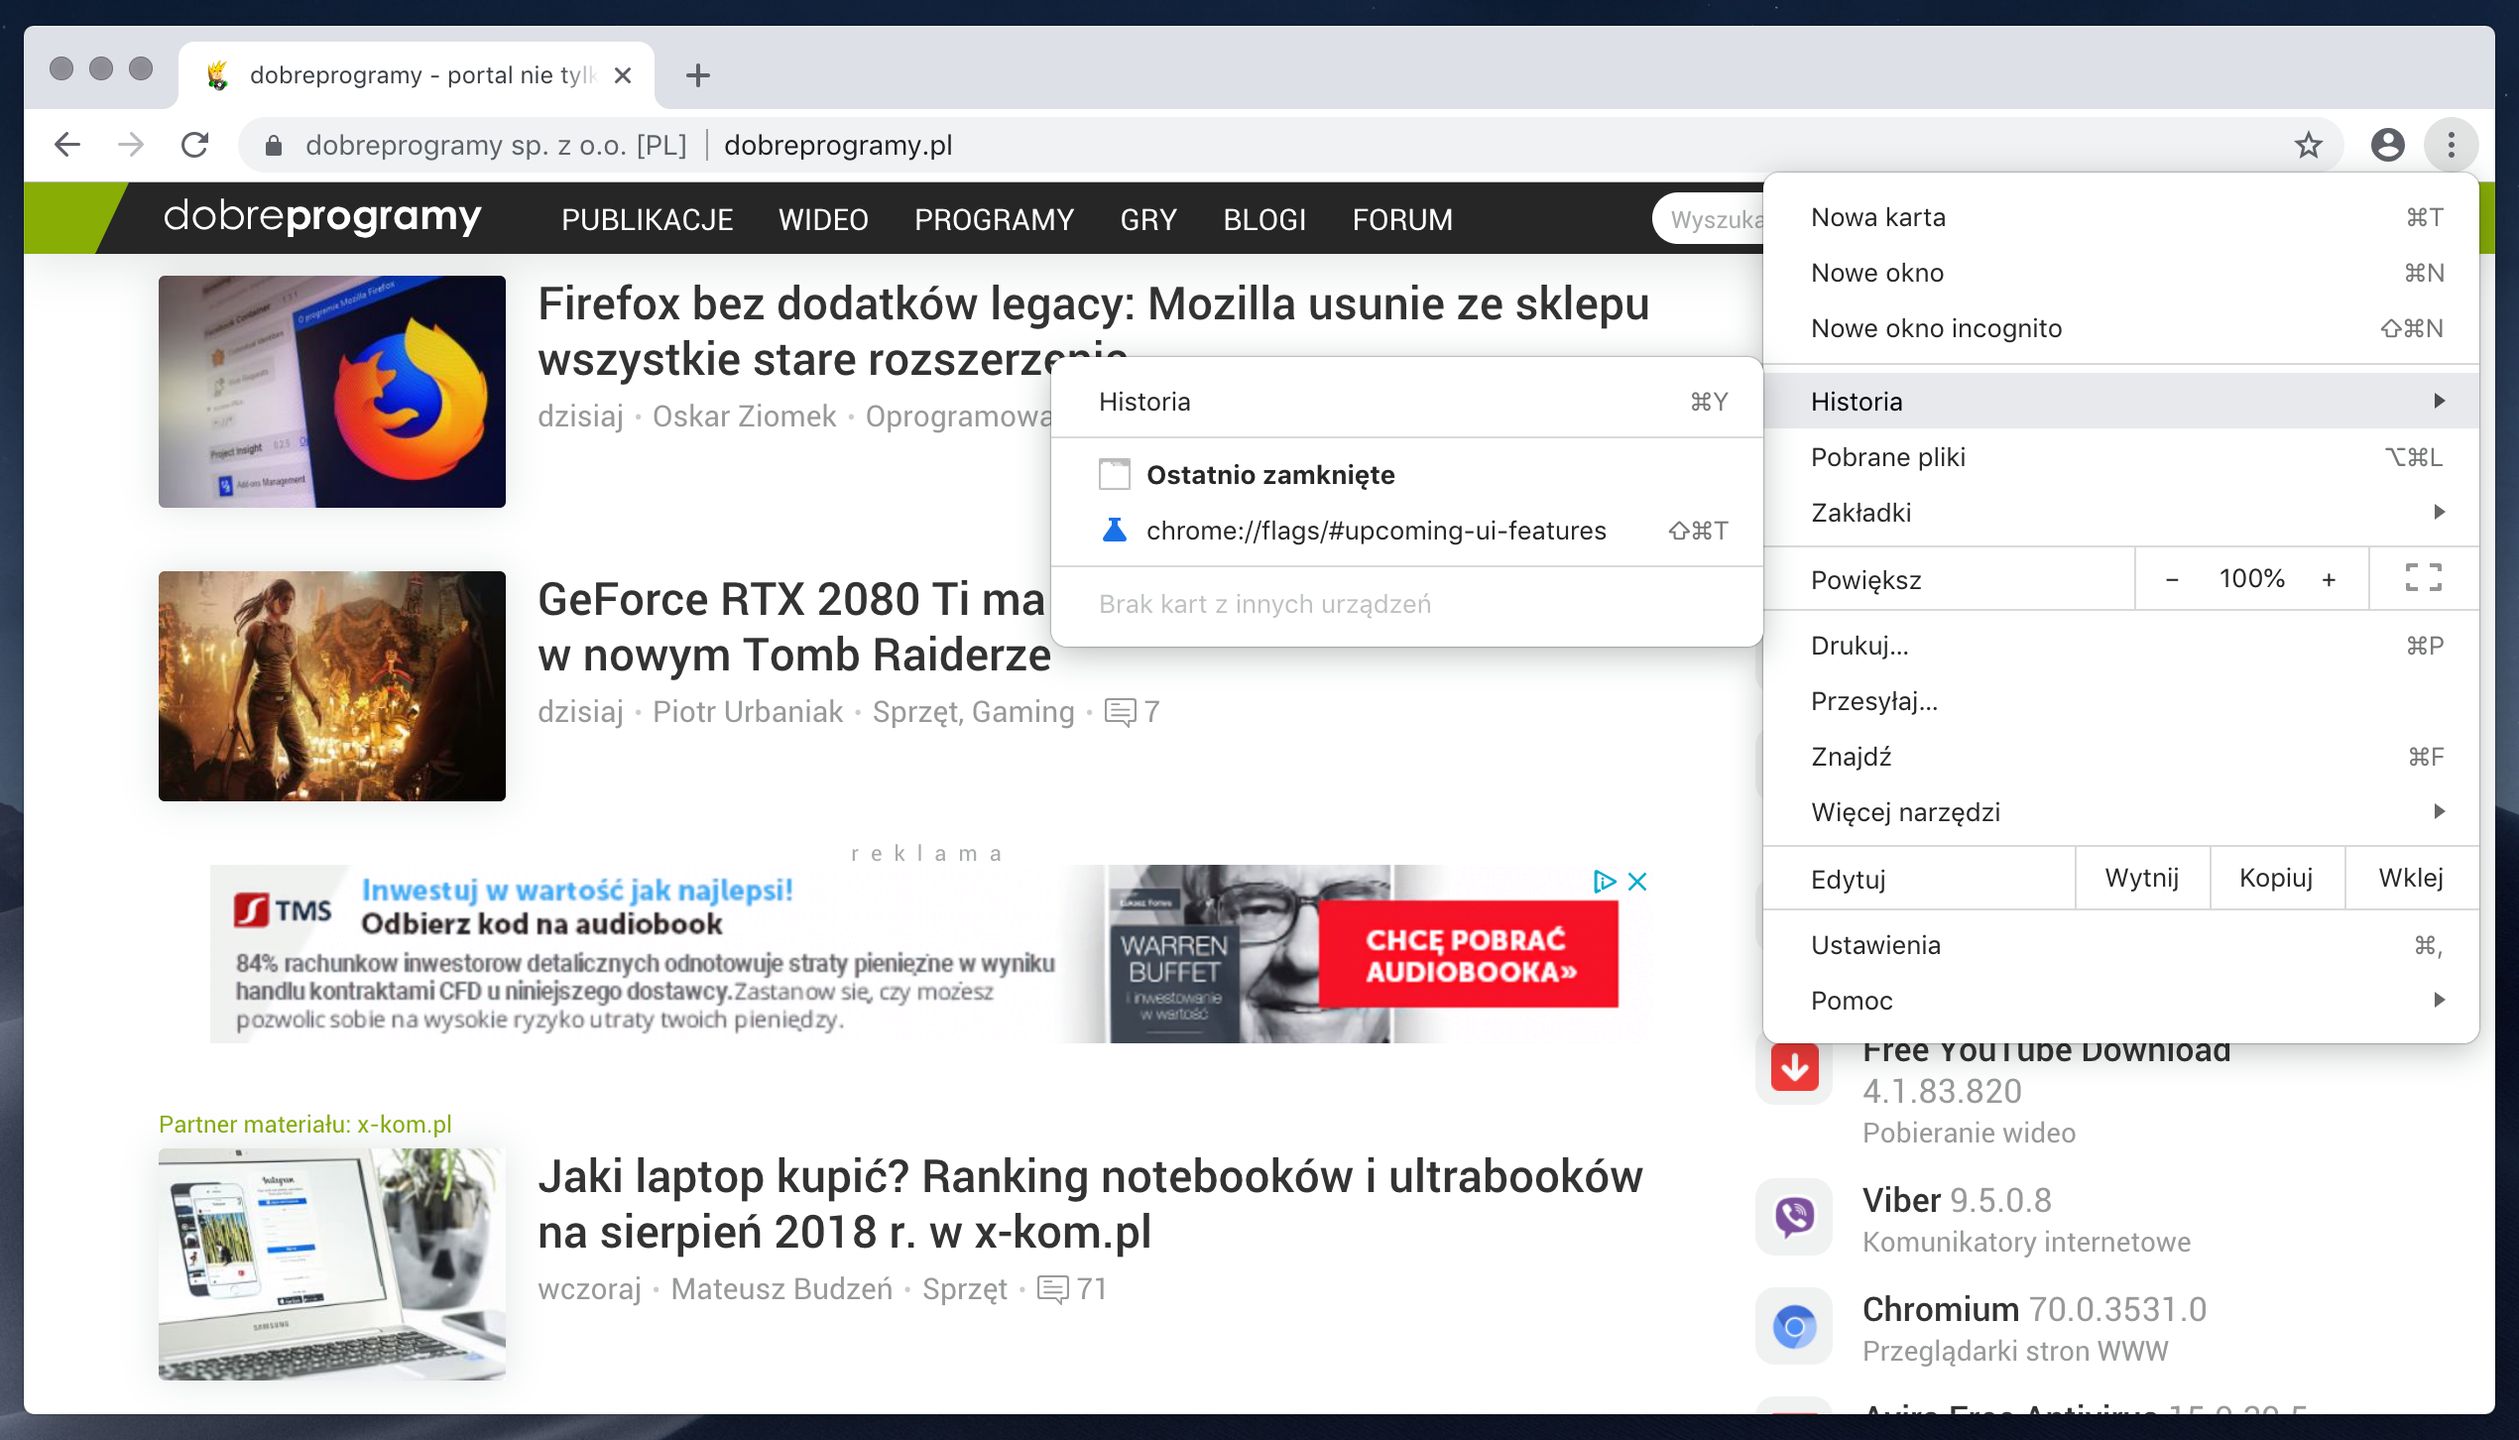2519x1440 pixels.
Task: Click the padlock site security icon
Action: 273,146
